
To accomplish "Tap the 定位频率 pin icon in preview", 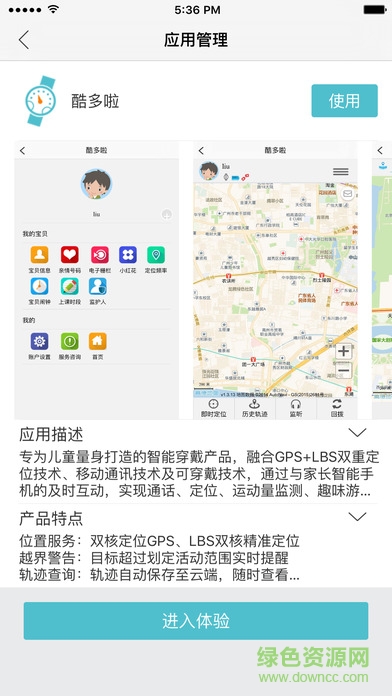I will point(156,255).
